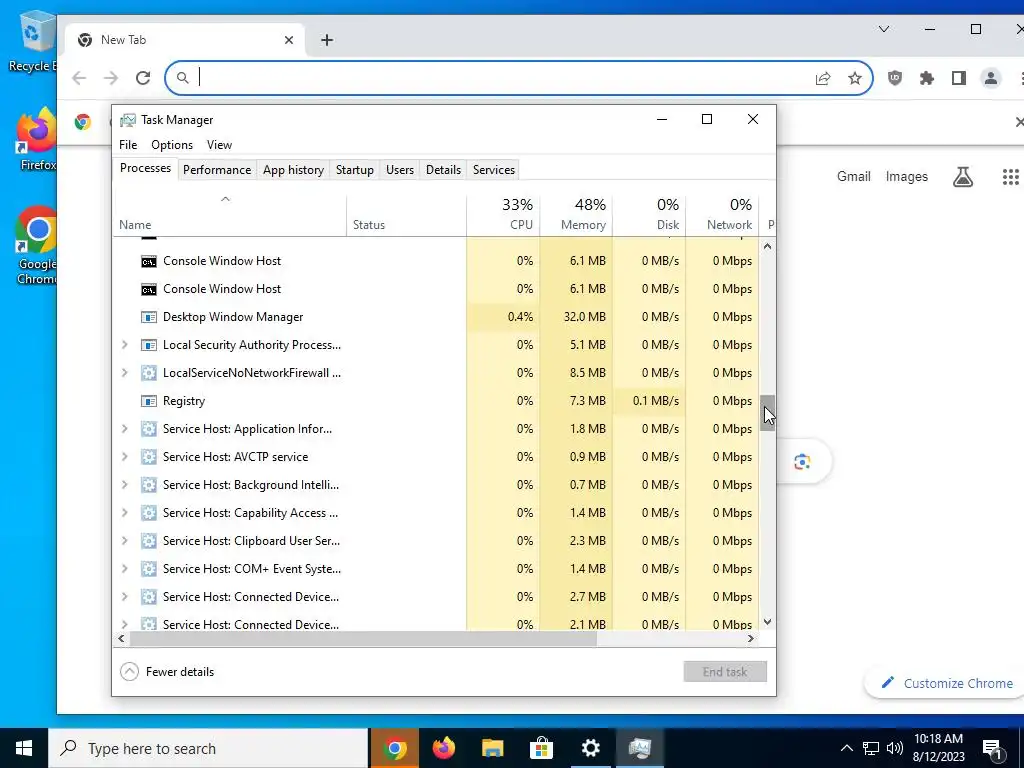Viewport: 1024px width, 768px height.
Task: Show hidden system tray icons
Action: coord(846,748)
